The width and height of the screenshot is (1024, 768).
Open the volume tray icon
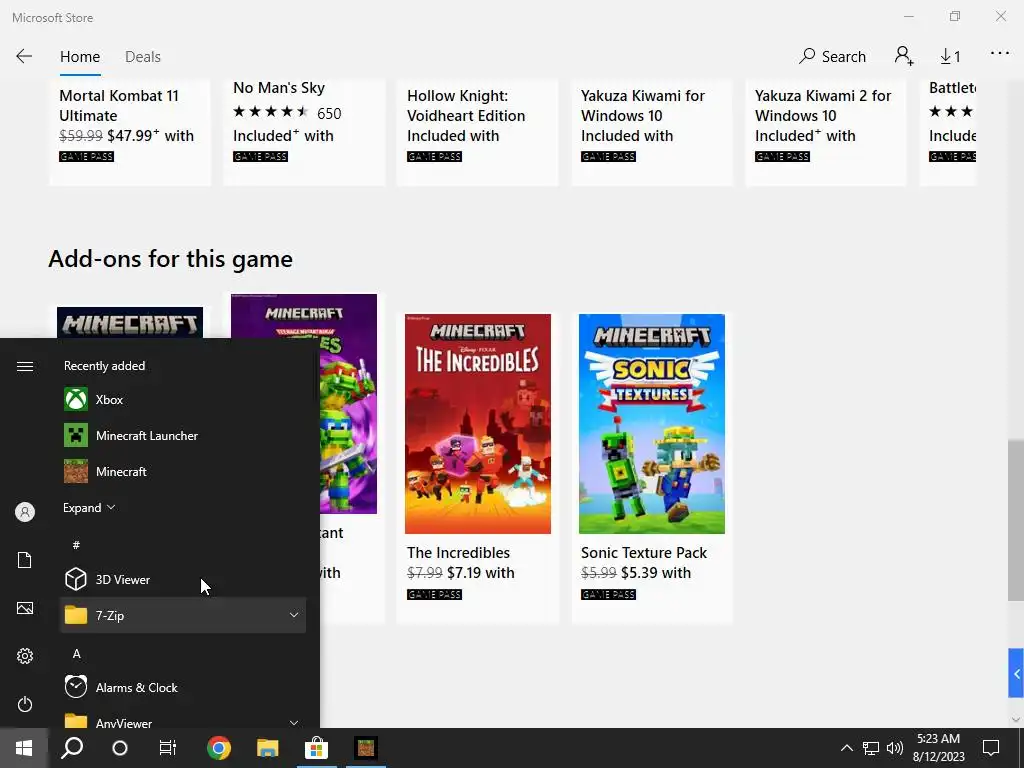tap(895, 748)
